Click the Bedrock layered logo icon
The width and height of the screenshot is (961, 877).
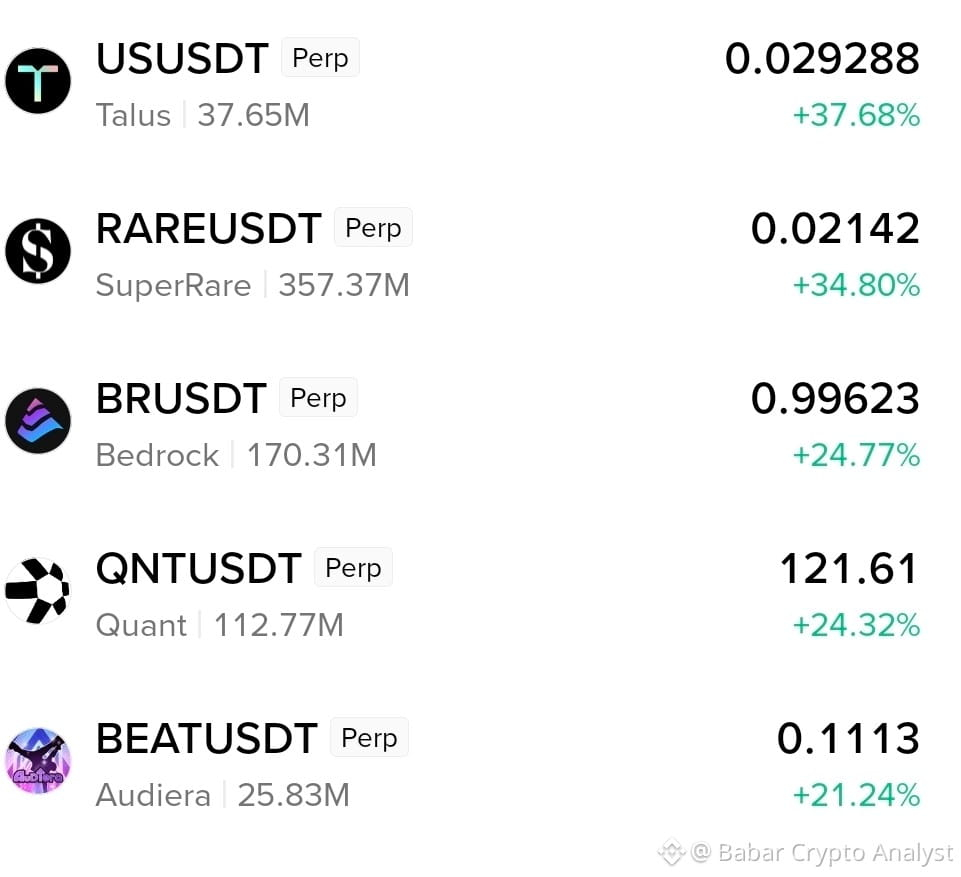pyautogui.click(x=38, y=421)
